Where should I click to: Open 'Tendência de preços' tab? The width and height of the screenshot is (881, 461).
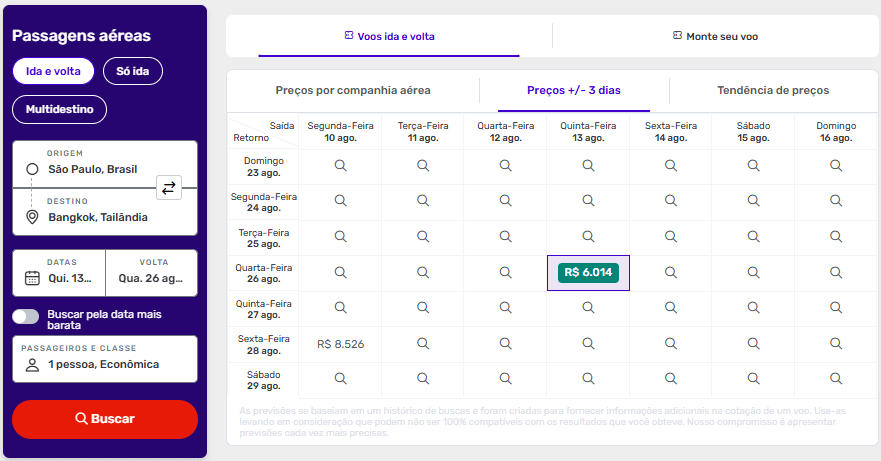coord(773,90)
